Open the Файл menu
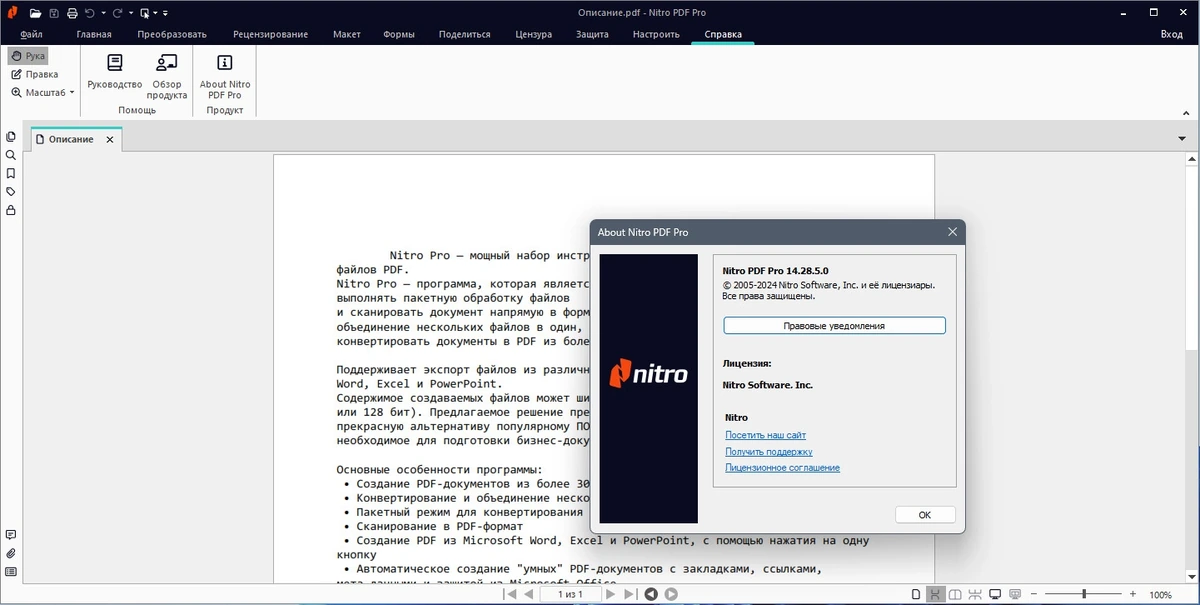The height and width of the screenshot is (605, 1200). pyautogui.click(x=31, y=34)
